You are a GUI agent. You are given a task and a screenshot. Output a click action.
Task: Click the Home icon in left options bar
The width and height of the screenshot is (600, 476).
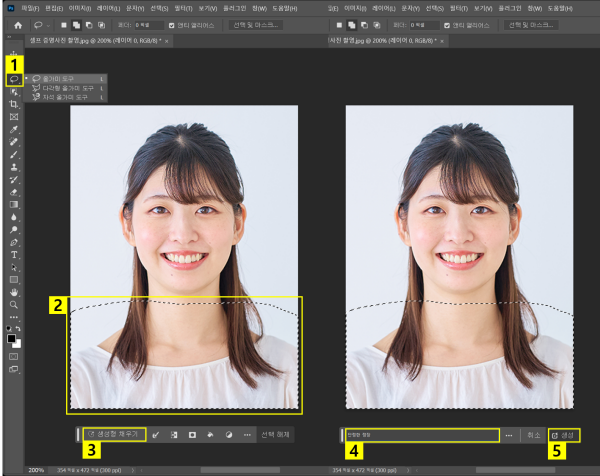(18, 24)
